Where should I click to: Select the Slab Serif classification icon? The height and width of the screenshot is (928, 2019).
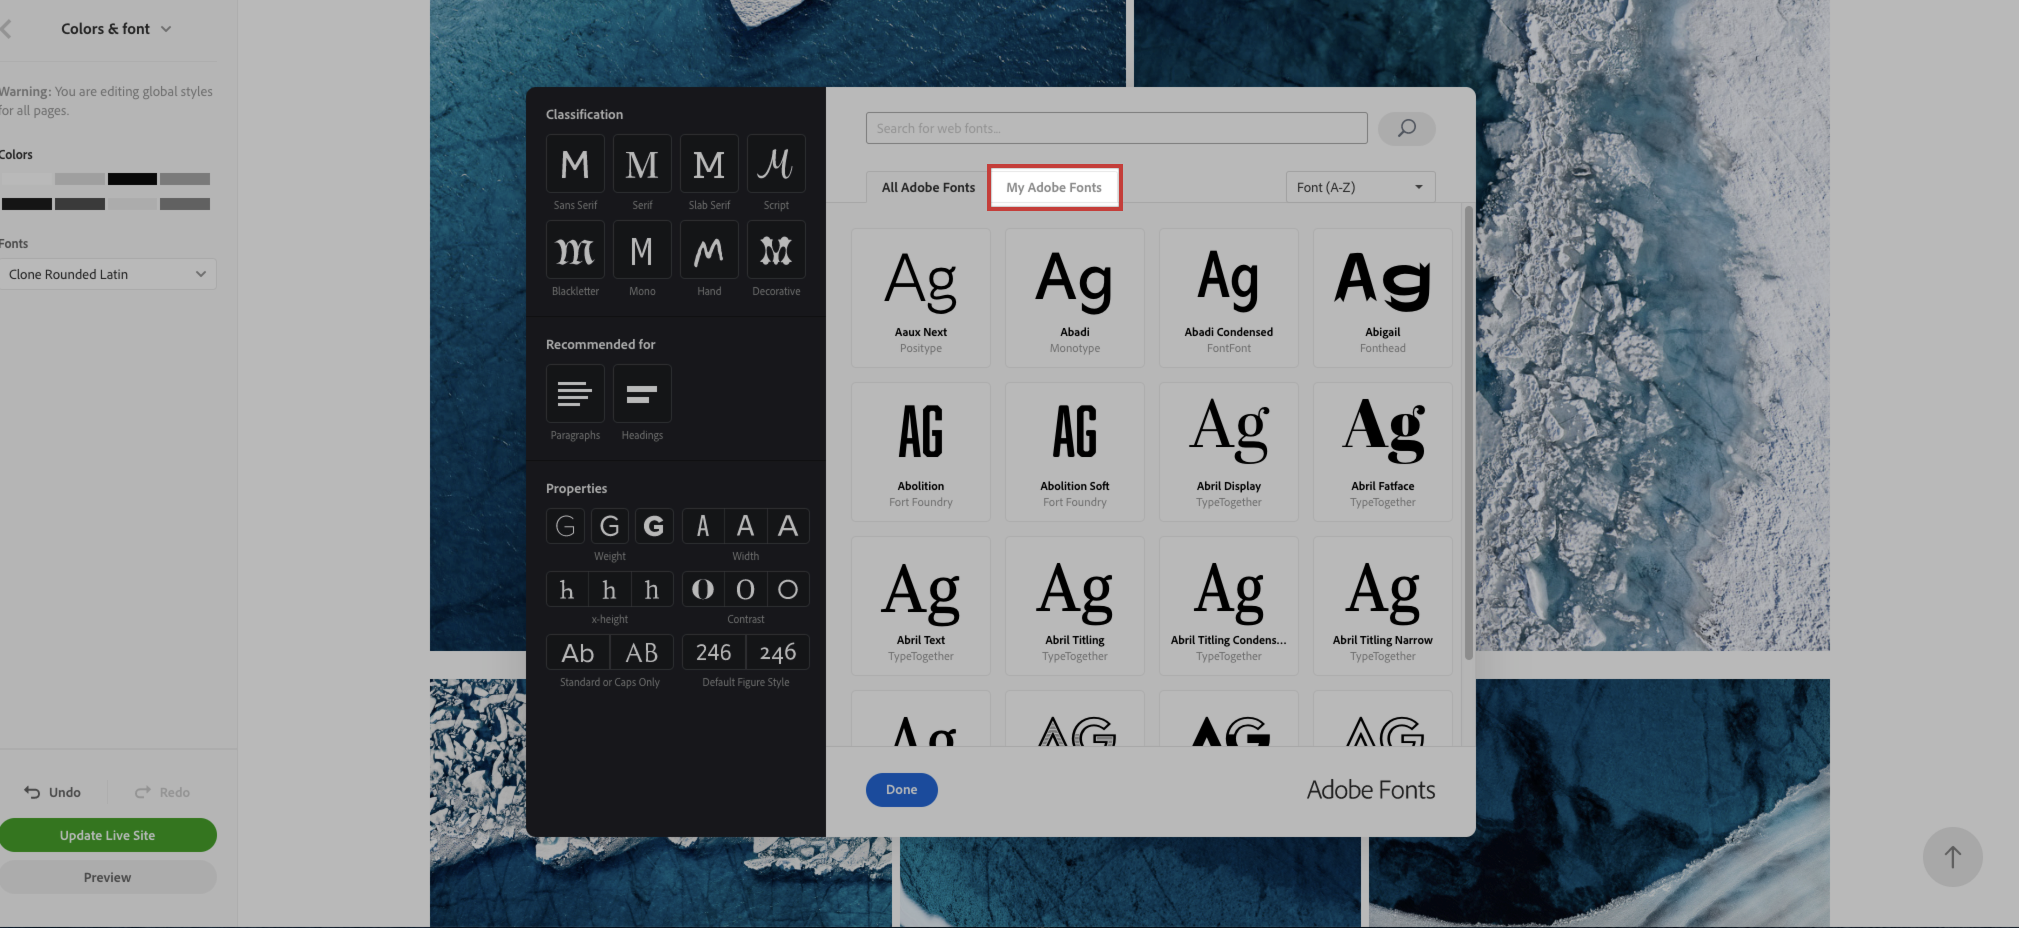click(x=709, y=164)
